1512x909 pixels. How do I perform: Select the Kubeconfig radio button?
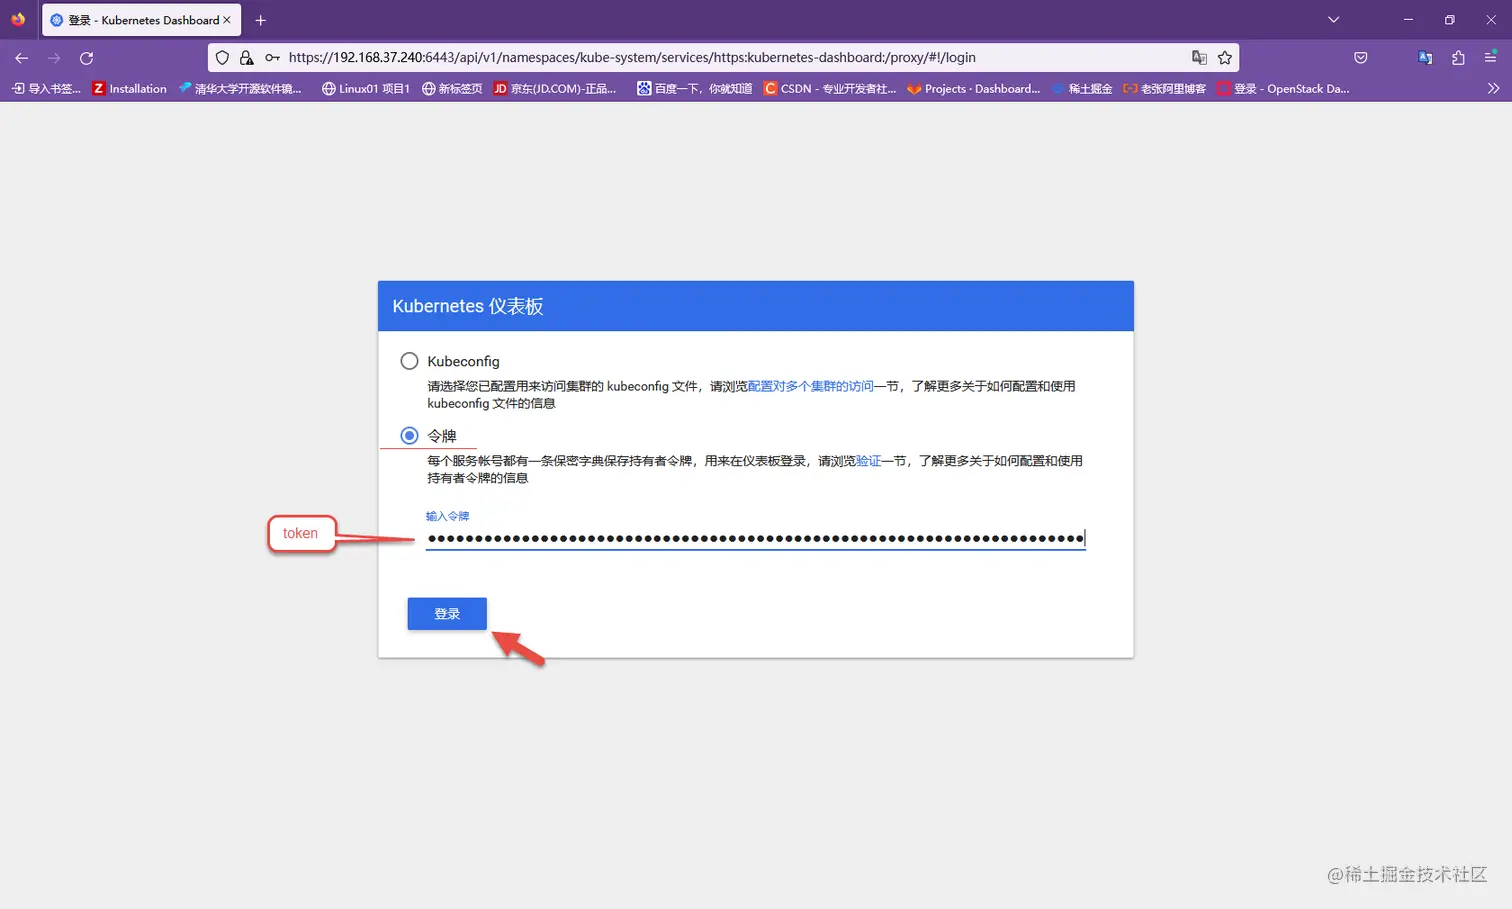409,361
